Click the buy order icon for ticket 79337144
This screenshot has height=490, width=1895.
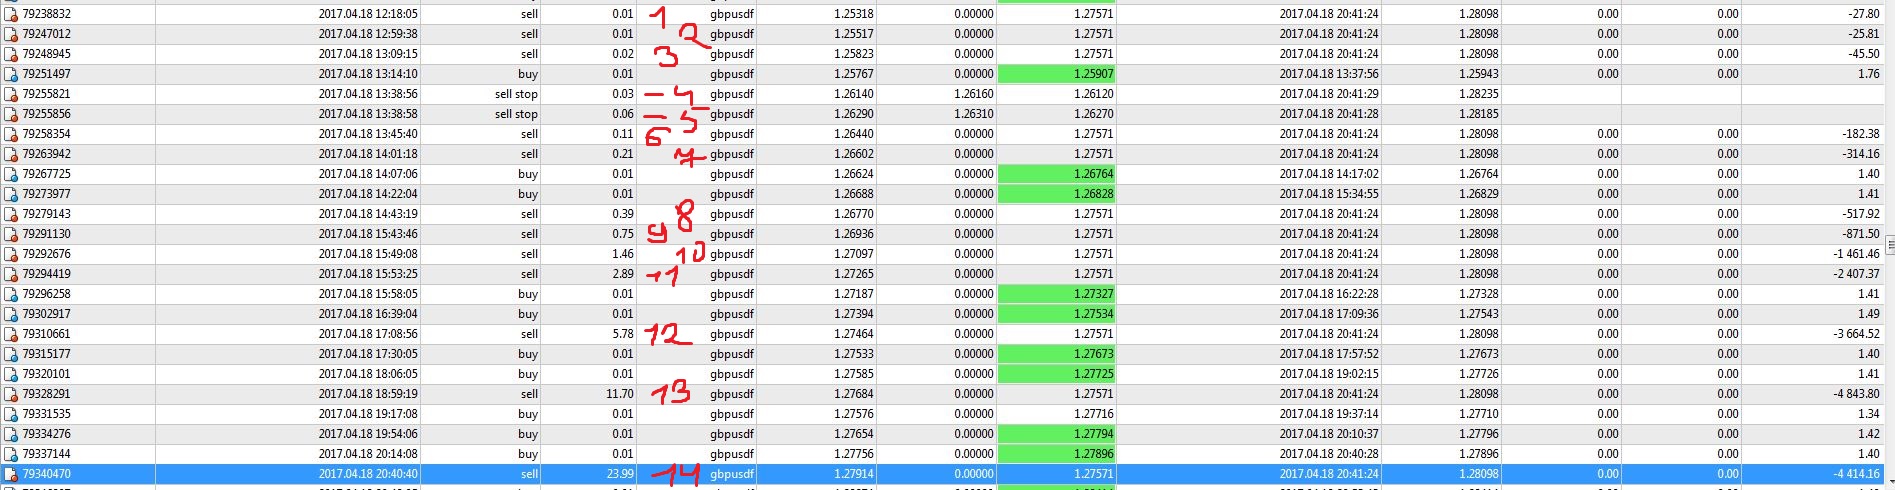(11, 454)
